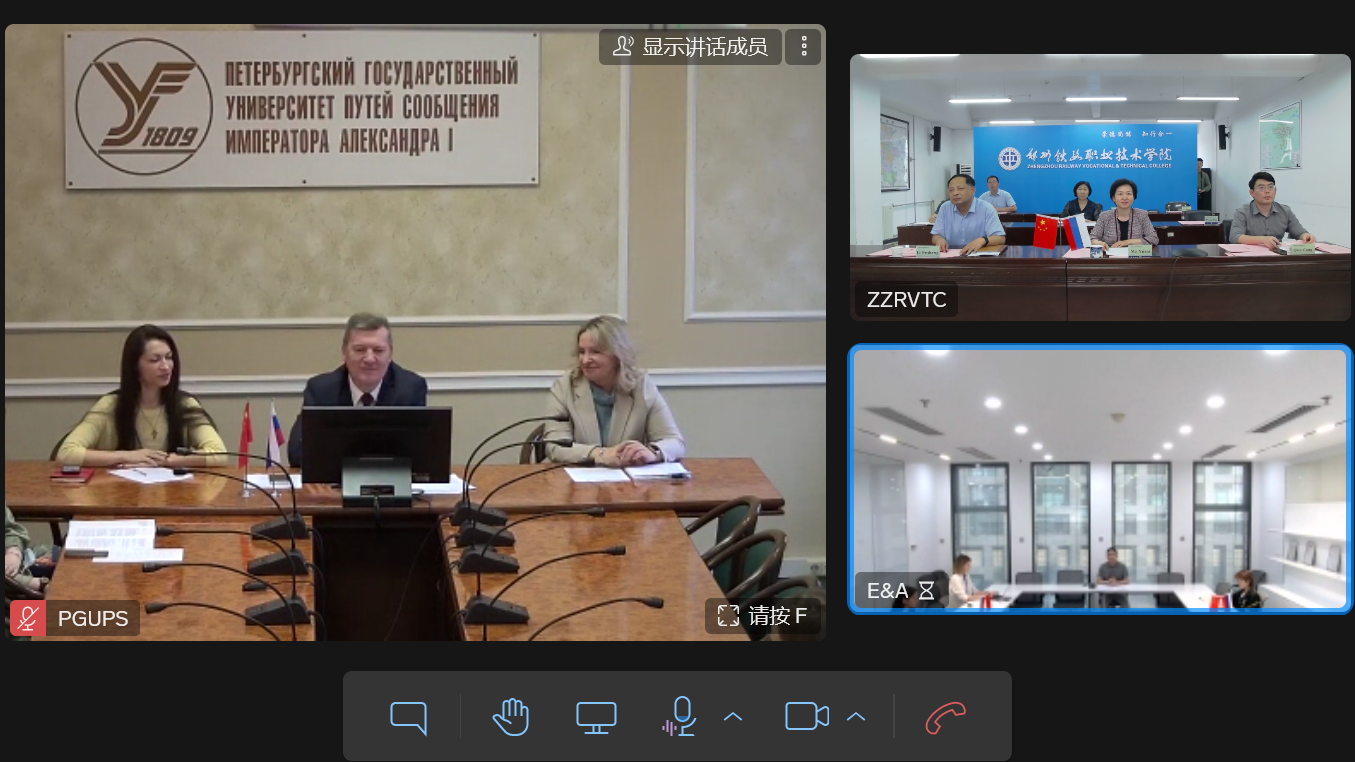Image resolution: width=1355 pixels, height=762 pixels.
Task: Expand camera options chevron
Action: pyautogui.click(x=856, y=717)
